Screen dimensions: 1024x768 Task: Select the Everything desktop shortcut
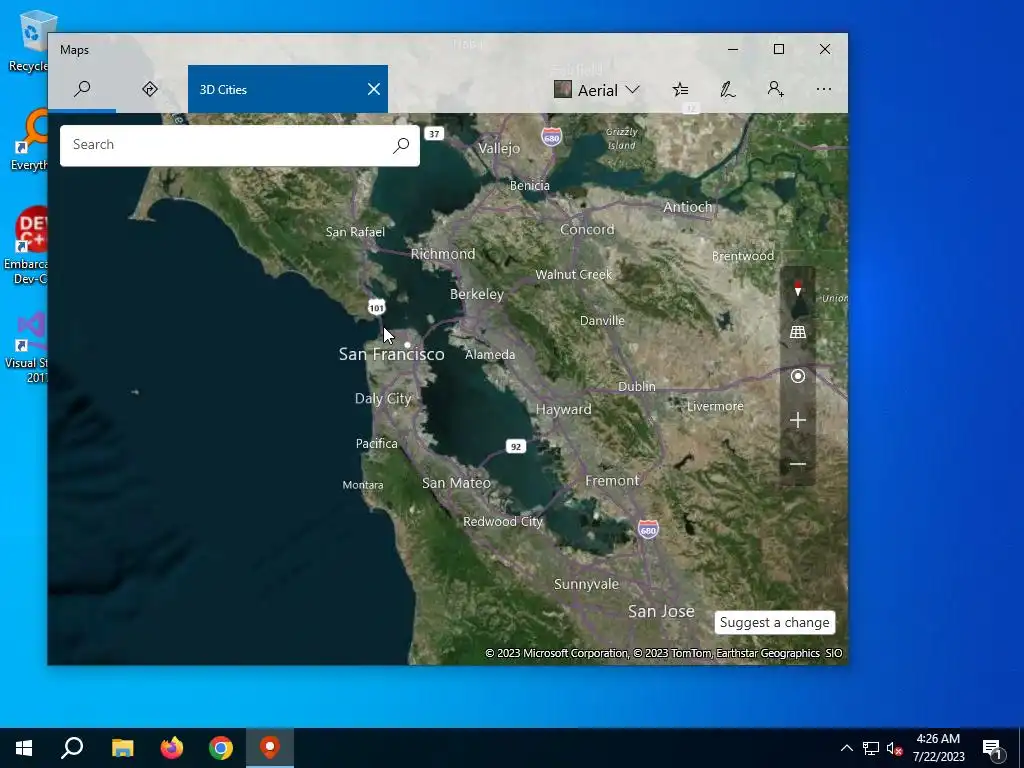pyautogui.click(x=30, y=140)
